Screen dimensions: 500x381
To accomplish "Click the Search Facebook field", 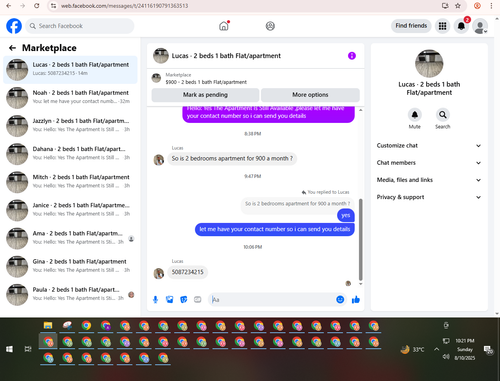I will pyautogui.click(x=80, y=26).
